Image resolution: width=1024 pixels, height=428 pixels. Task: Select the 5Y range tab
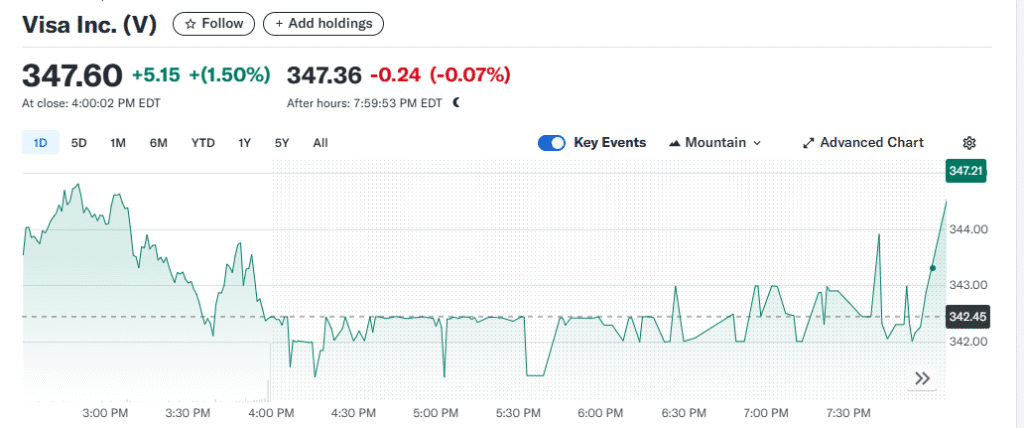point(281,142)
